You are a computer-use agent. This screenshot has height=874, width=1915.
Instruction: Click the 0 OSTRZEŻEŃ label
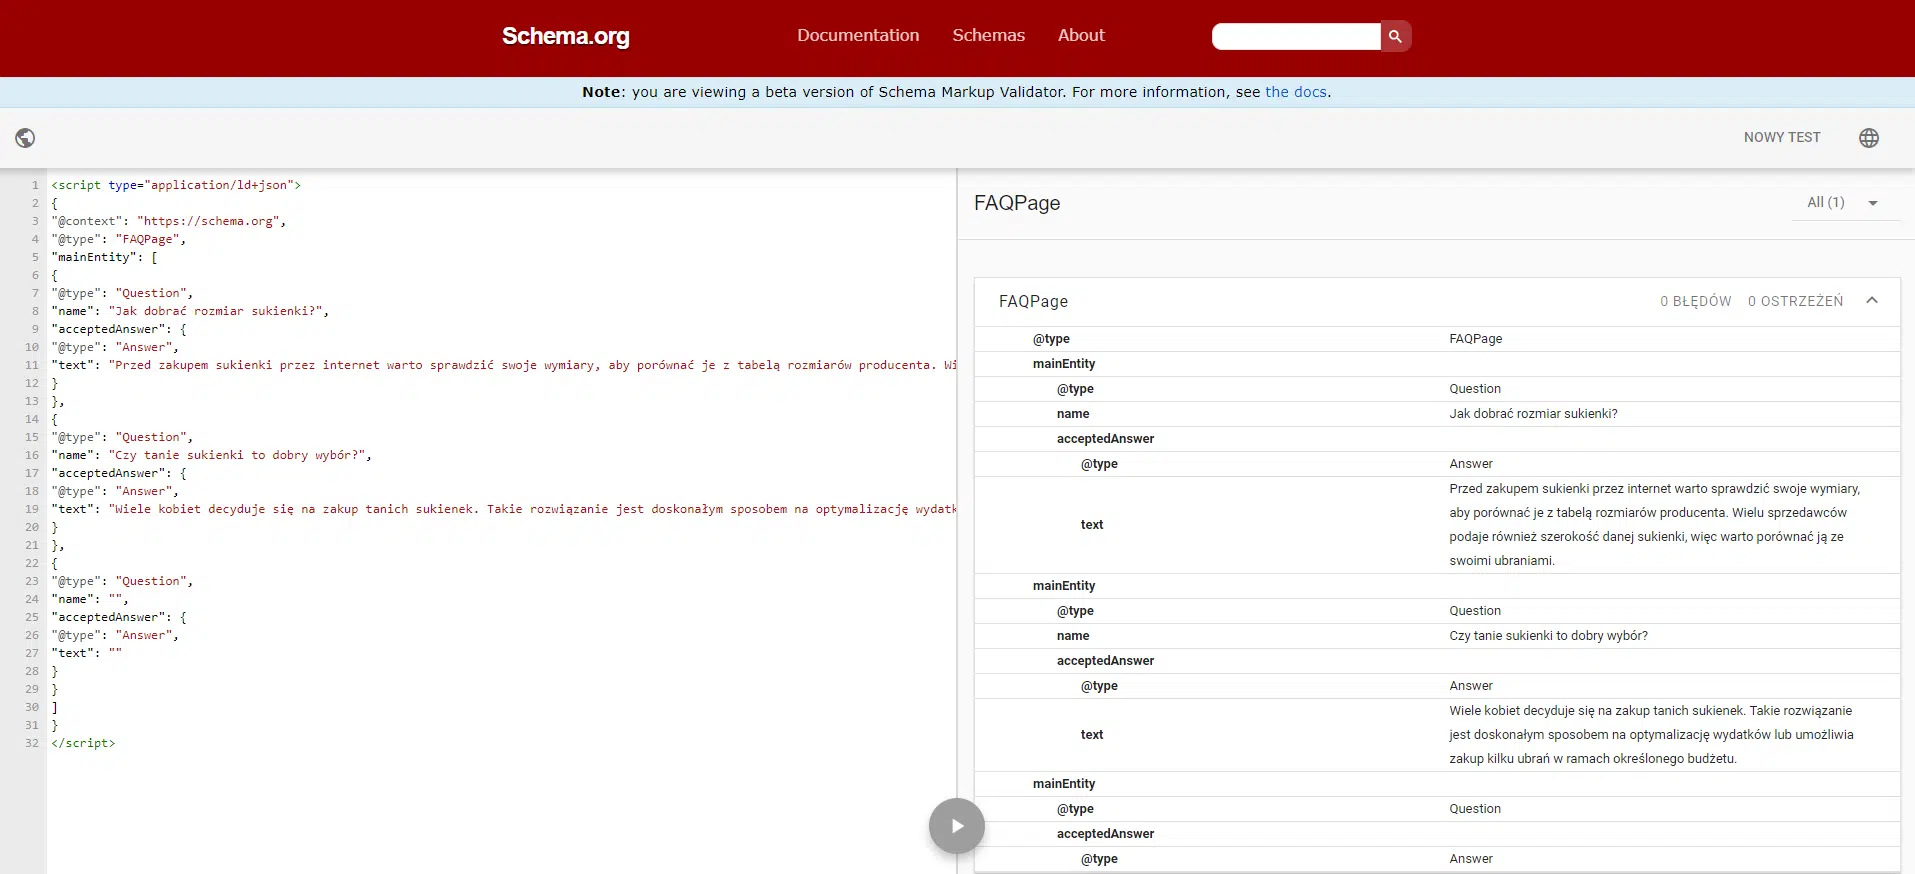click(x=1795, y=301)
